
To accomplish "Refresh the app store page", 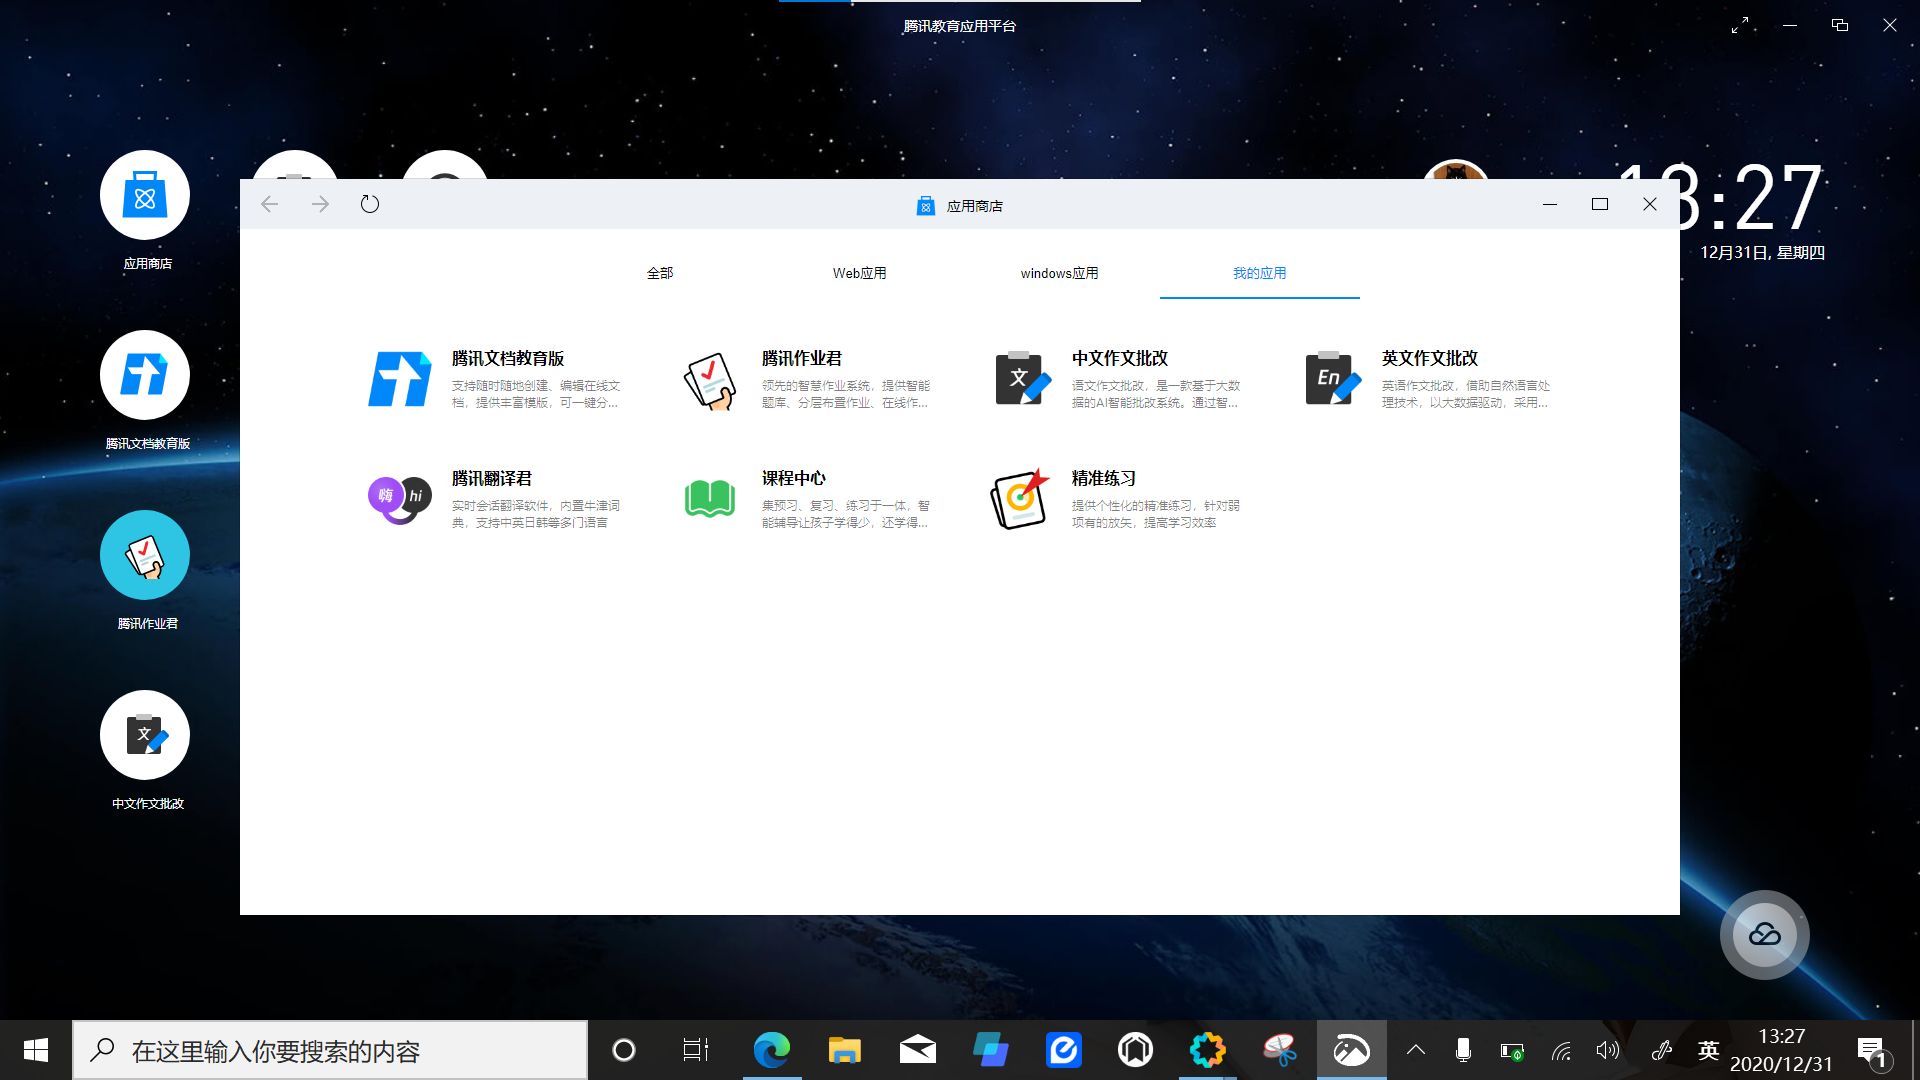I will pos(370,204).
